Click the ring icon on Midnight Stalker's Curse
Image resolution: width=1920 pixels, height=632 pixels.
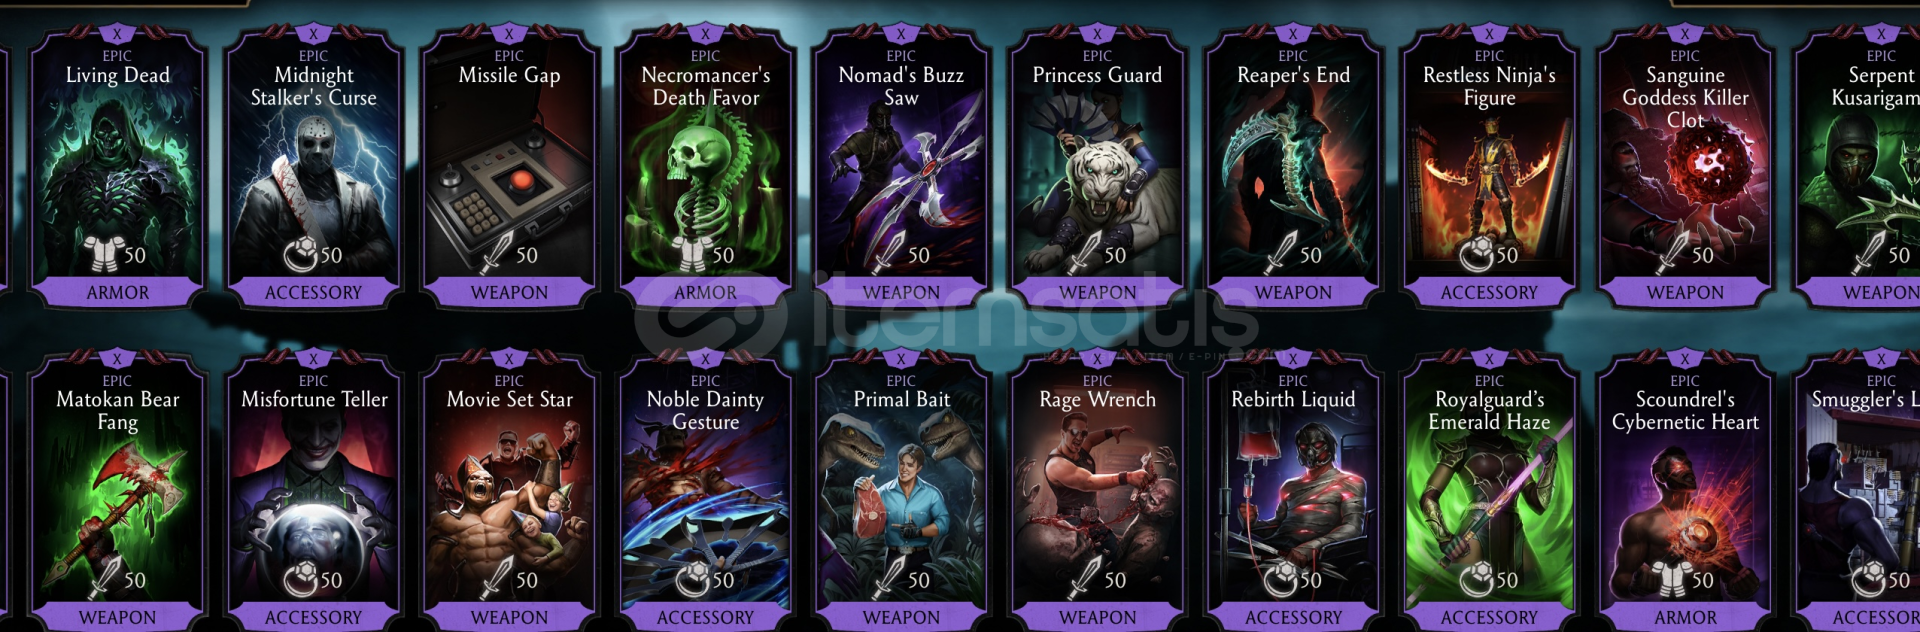pos(300,255)
